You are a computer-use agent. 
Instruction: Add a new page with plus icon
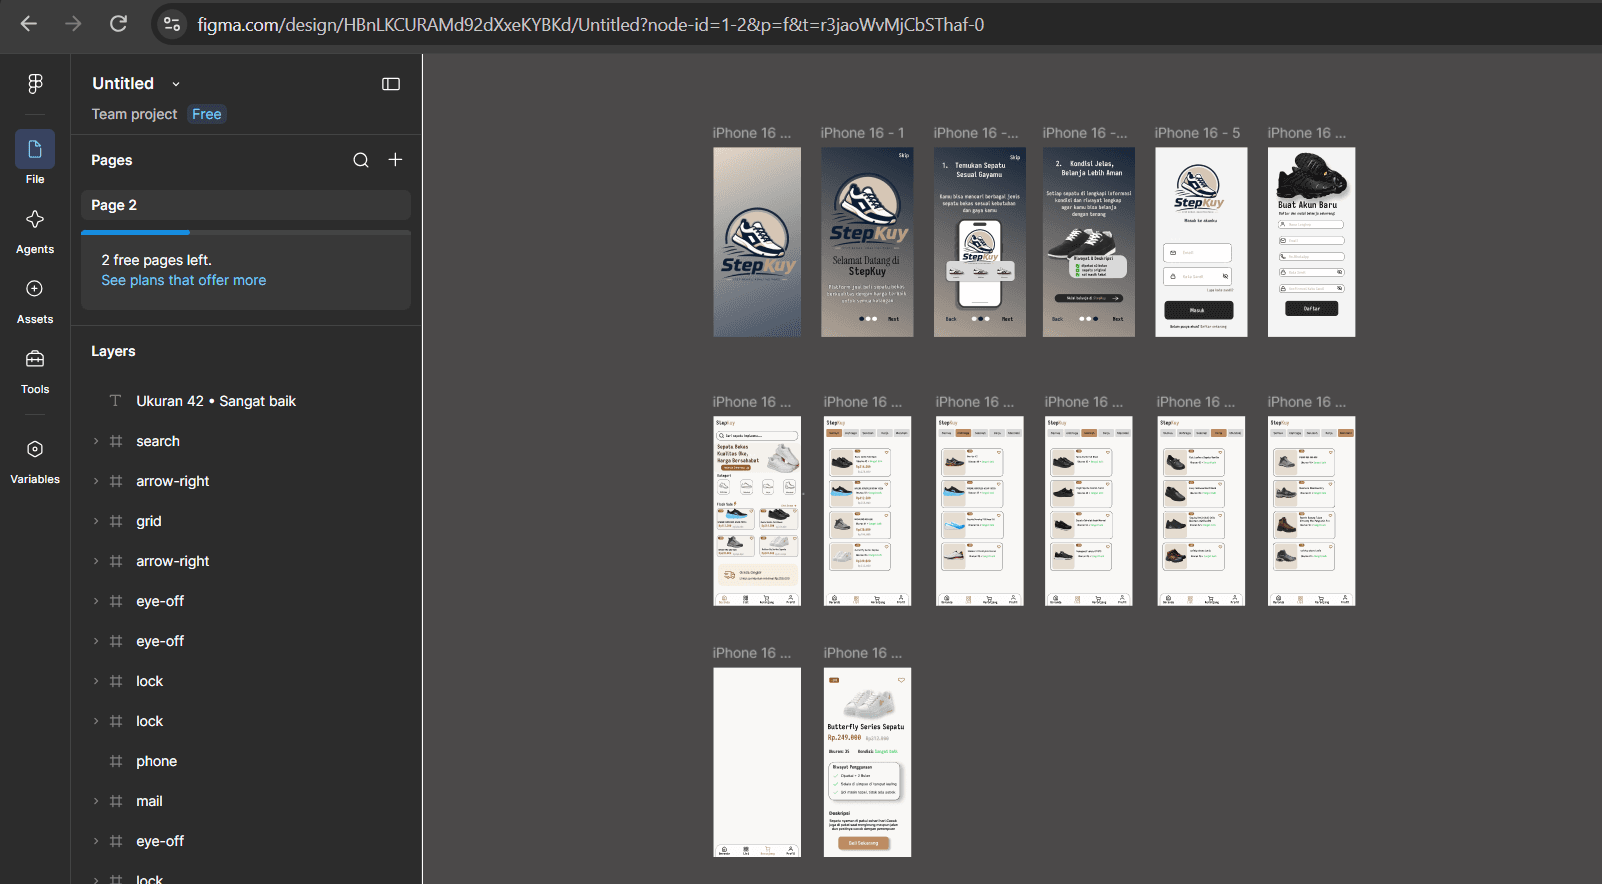395,160
